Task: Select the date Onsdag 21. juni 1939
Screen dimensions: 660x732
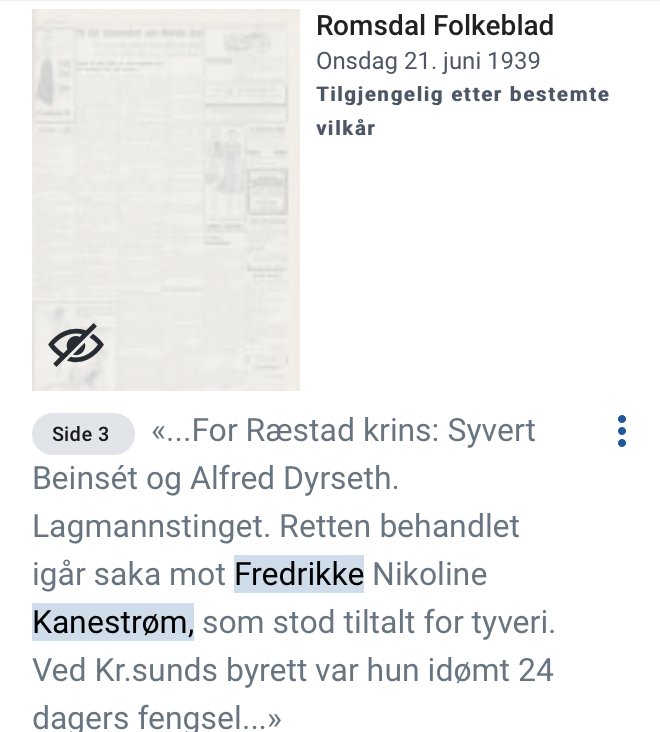Action: [x=428, y=61]
